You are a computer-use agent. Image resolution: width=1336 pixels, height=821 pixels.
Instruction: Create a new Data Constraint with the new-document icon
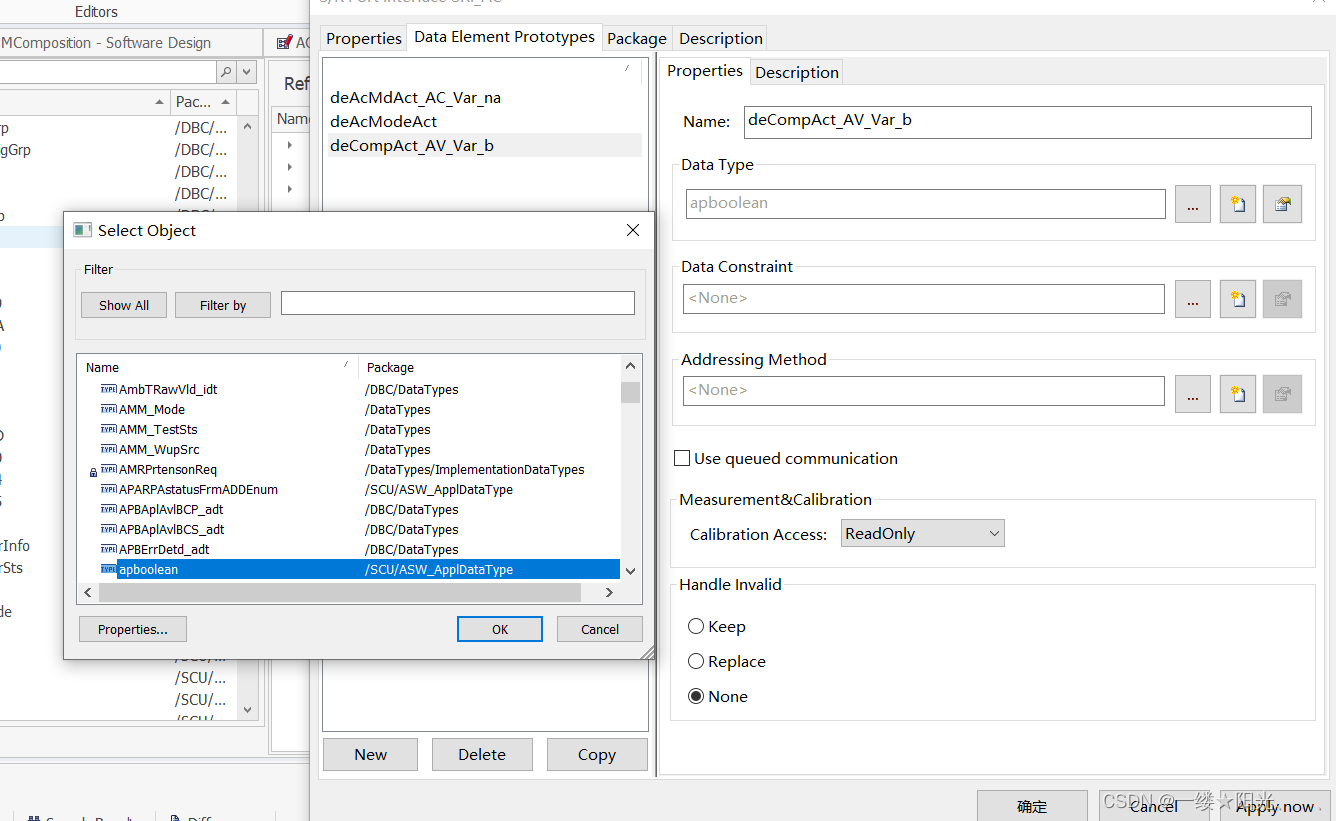point(1237,298)
